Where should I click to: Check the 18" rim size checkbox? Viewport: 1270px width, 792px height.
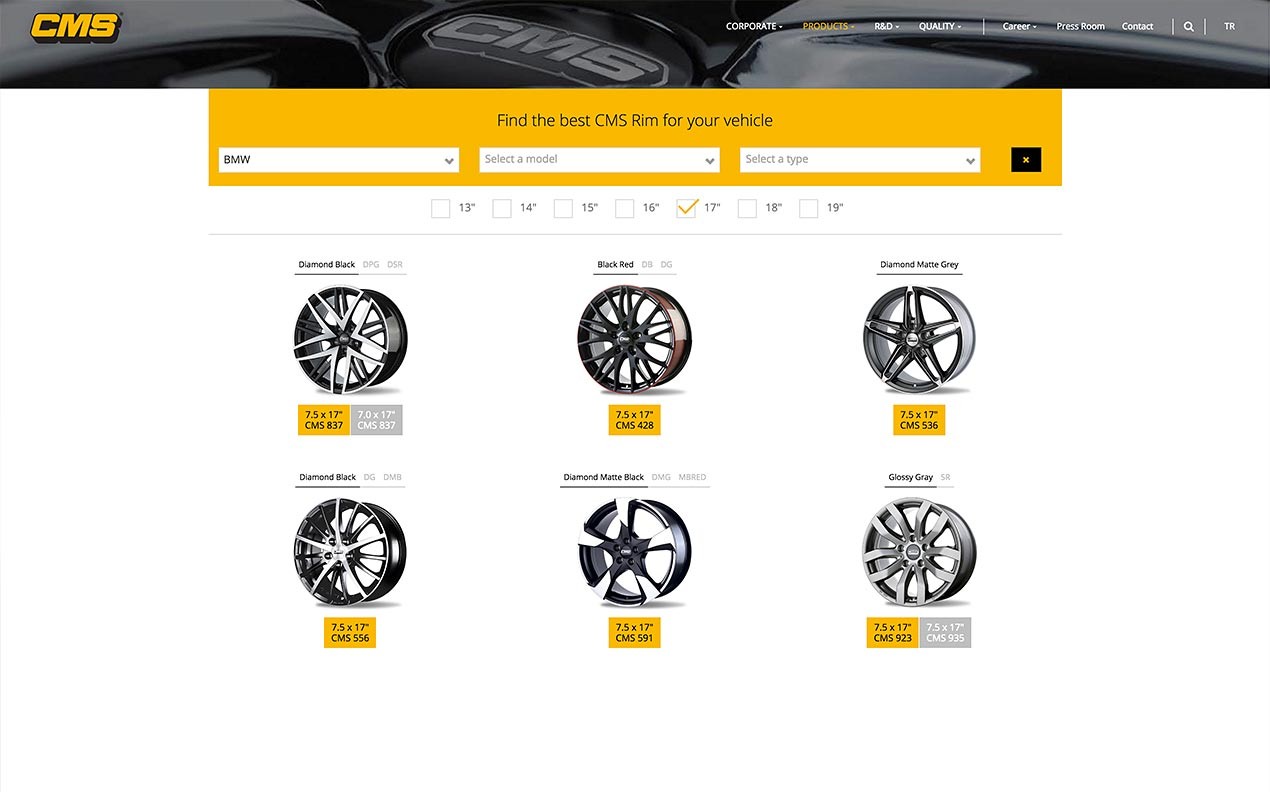coord(747,208)
